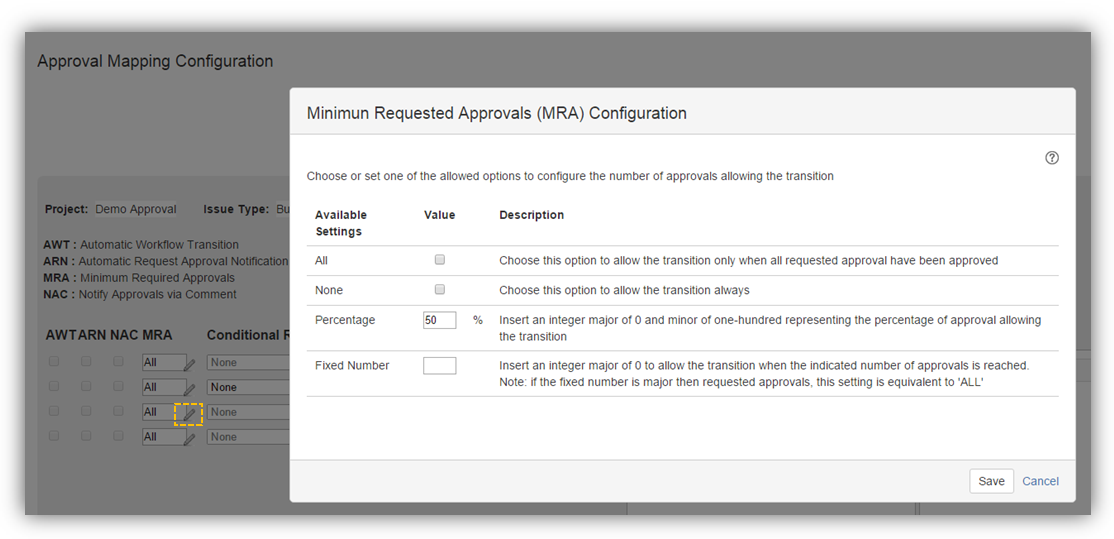Click the empty Fixed Number input field
This screenshot has height=539, width=1114.
pos(439,366)
